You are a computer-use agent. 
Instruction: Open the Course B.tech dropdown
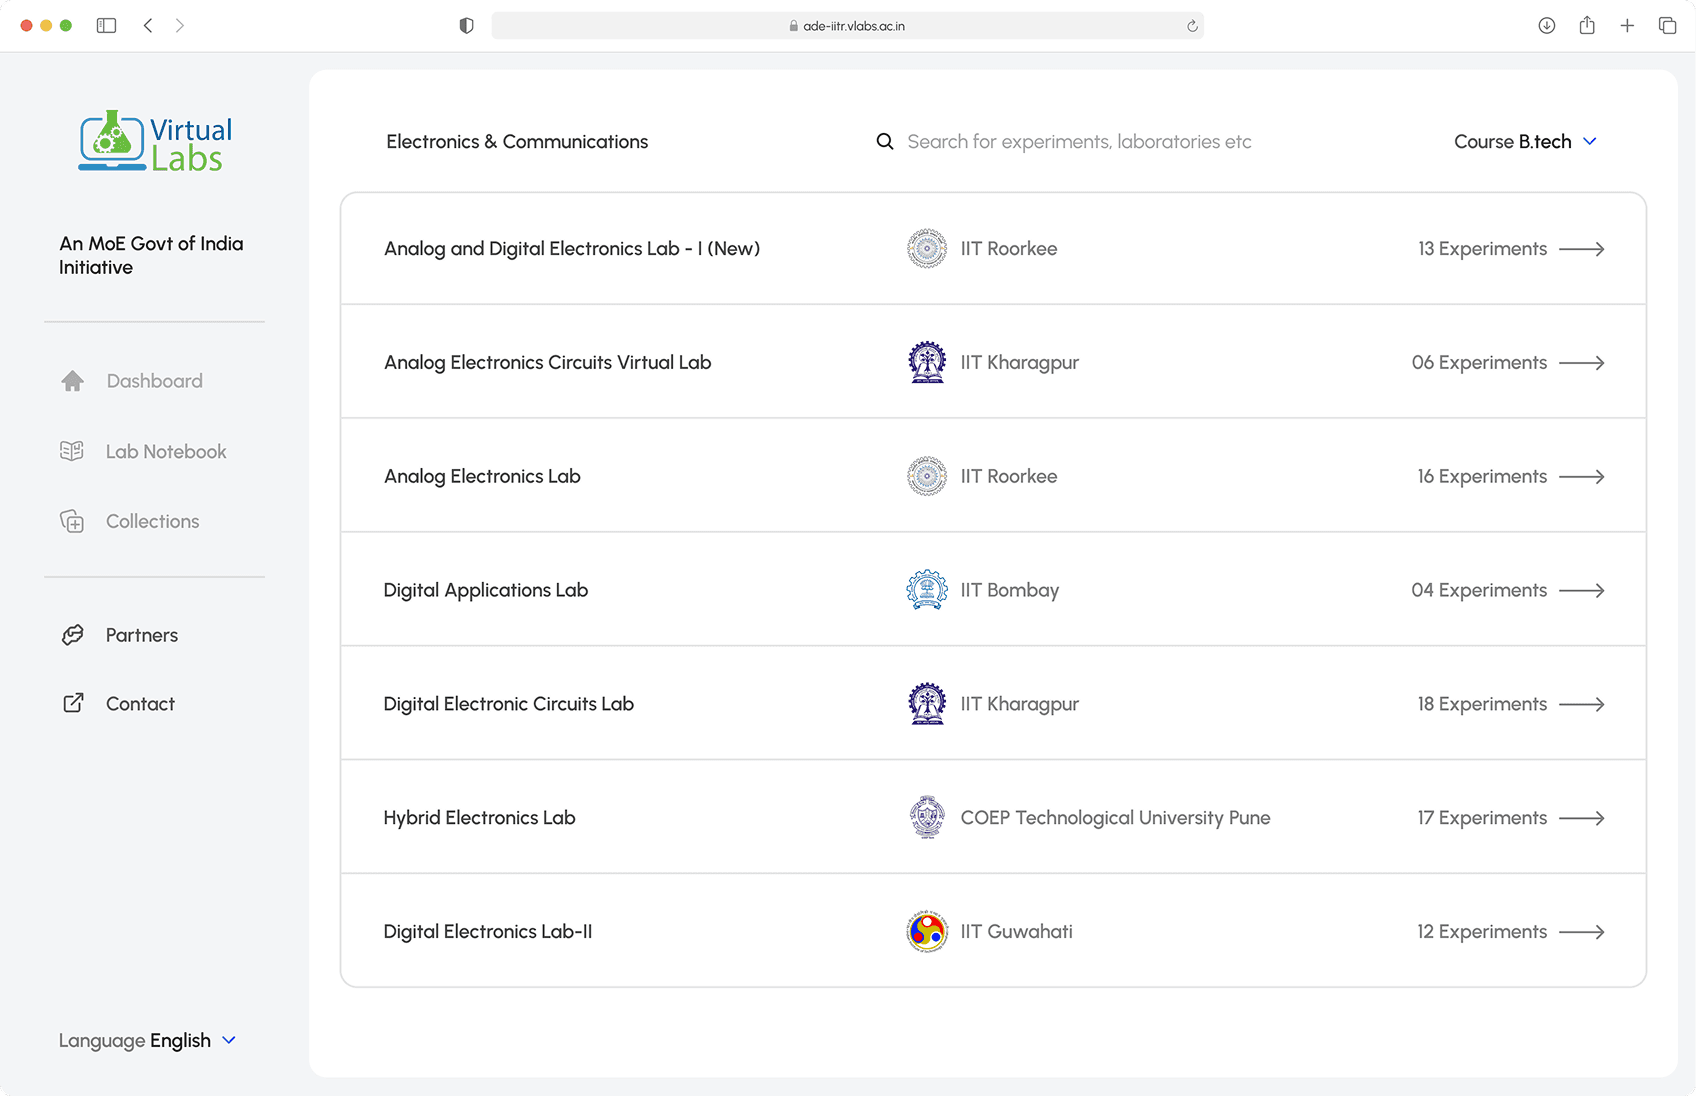click(1525, 142)
